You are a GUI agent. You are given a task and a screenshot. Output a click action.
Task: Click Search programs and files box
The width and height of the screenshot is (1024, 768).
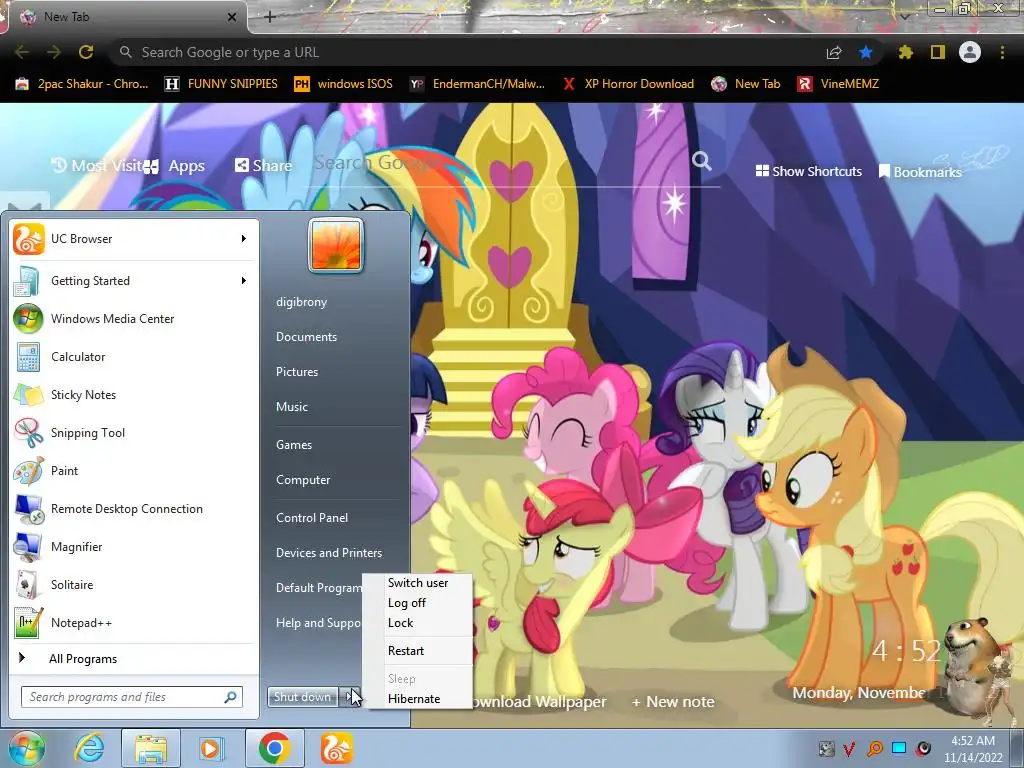point(132,697)
